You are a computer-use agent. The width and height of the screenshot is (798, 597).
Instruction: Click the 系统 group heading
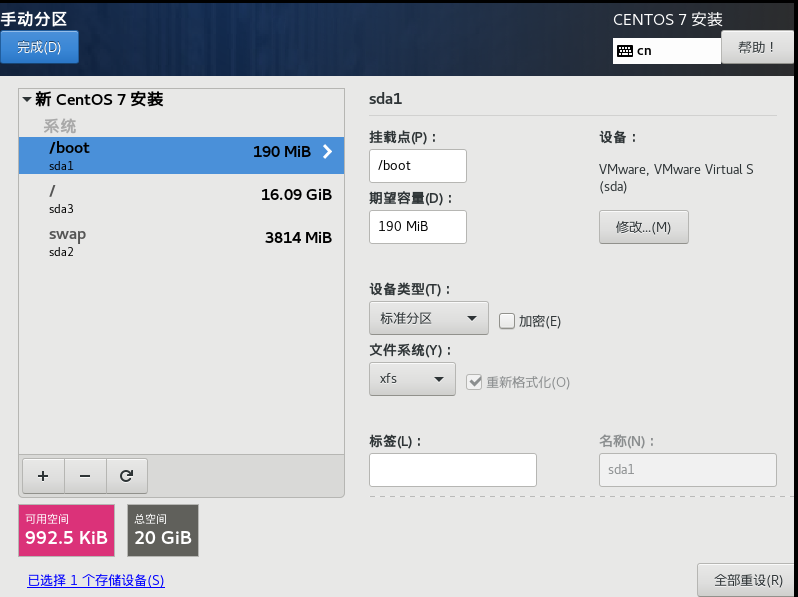pos(60,126)
